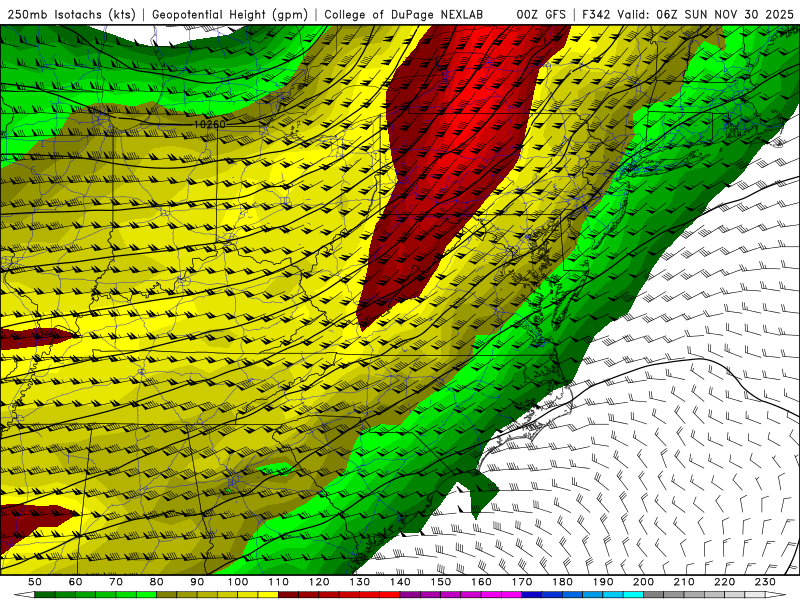
Task: Click the '90' value on the color scale
Action: 197,582
